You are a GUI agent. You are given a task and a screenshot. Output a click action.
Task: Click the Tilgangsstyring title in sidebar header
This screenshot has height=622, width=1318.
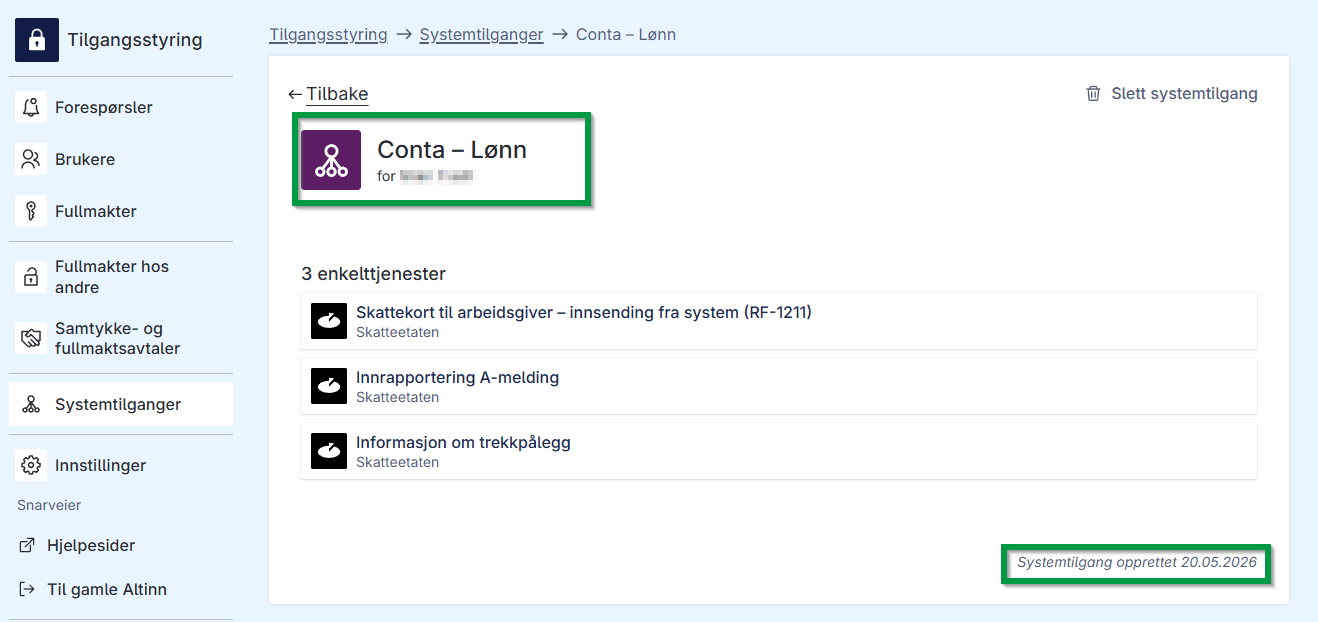[x=135, y=40]
